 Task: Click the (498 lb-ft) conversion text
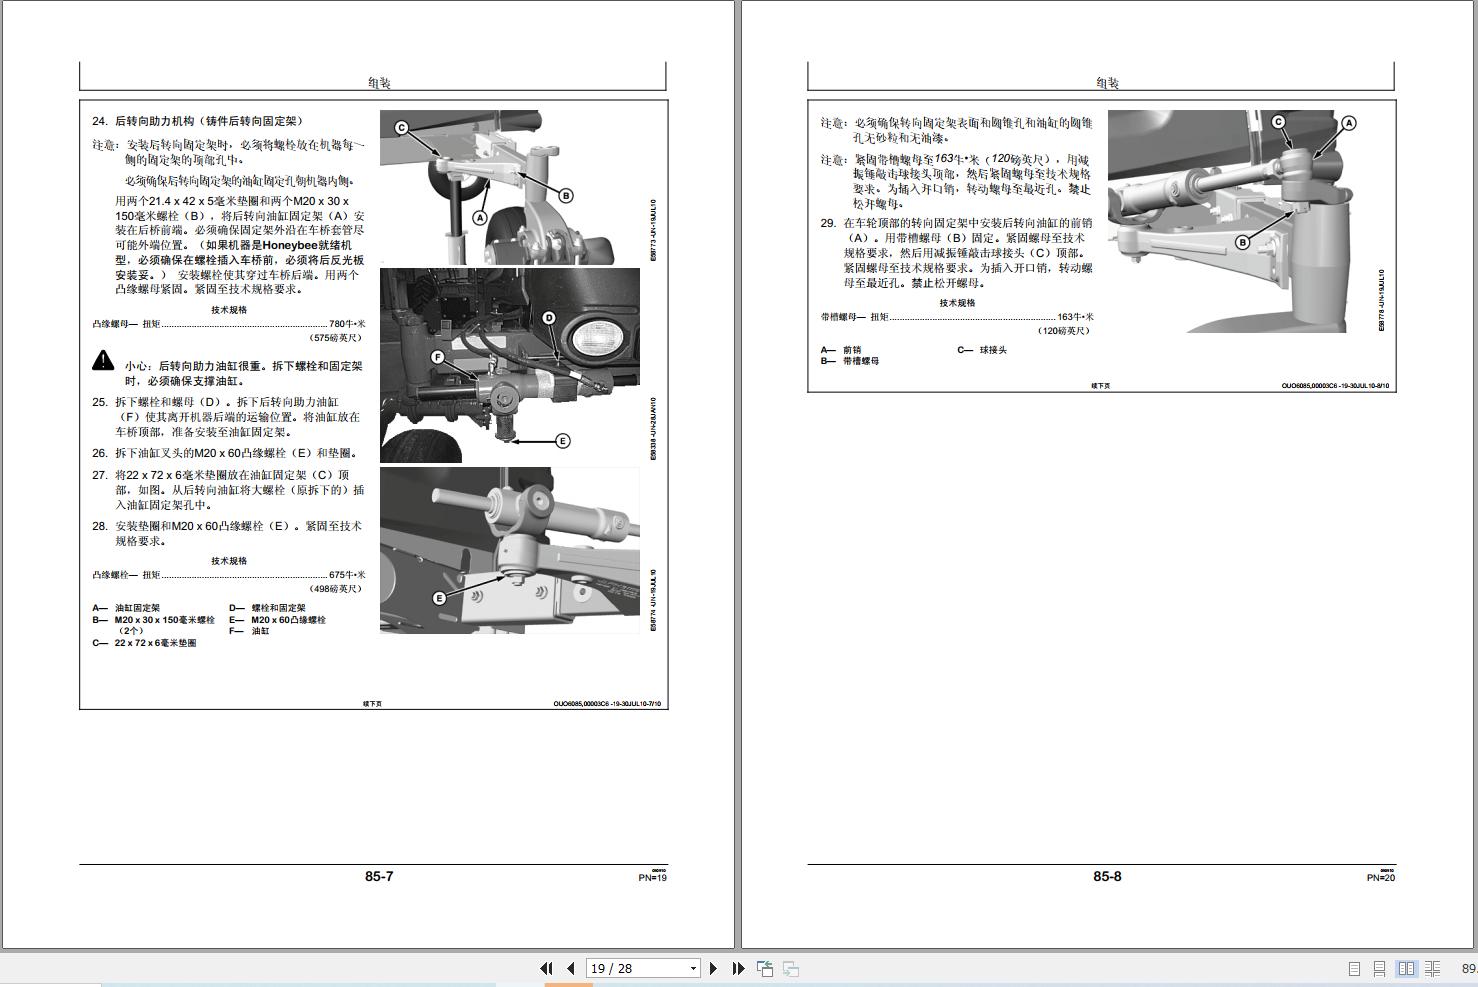pyautogui.click(x=334, y=588)
